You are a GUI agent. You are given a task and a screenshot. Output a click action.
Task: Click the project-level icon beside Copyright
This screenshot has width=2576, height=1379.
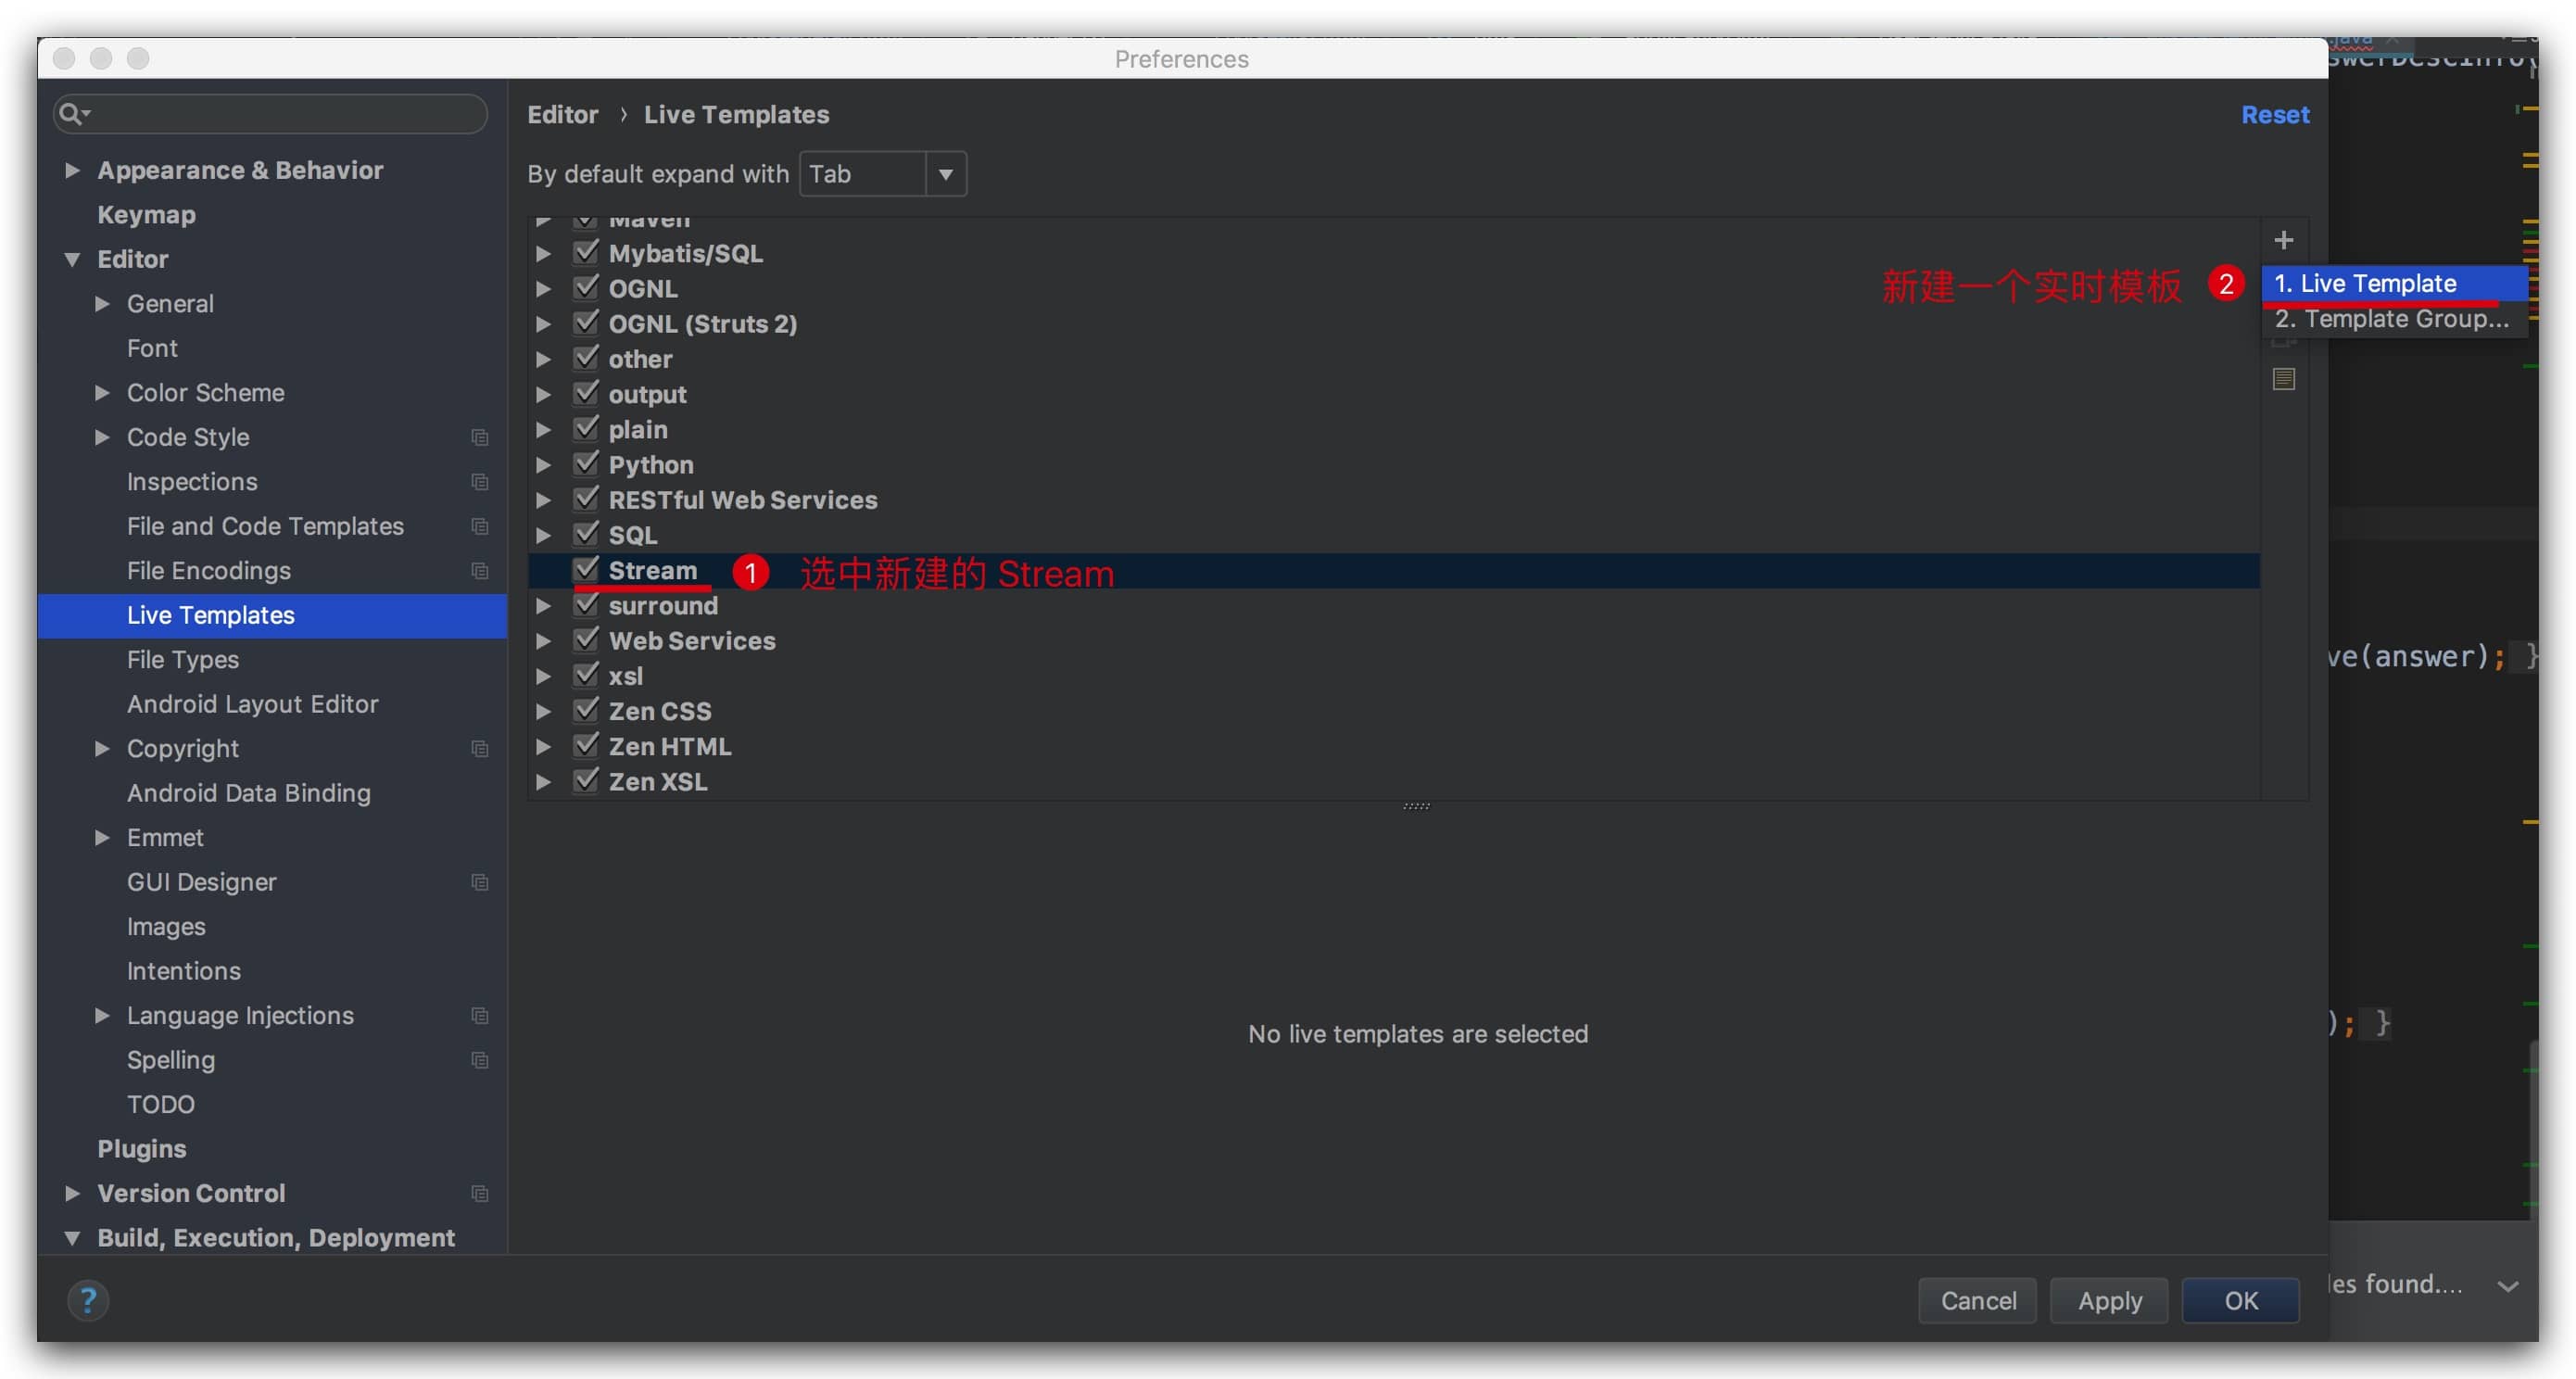click(x=480, y=749)
